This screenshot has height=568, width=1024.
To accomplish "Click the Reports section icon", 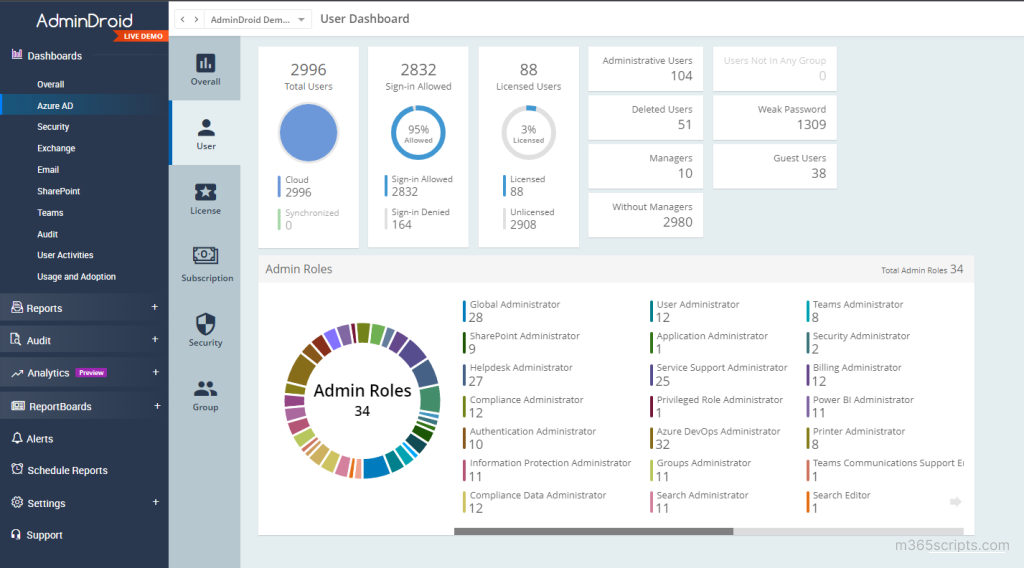I will point(17,307).
